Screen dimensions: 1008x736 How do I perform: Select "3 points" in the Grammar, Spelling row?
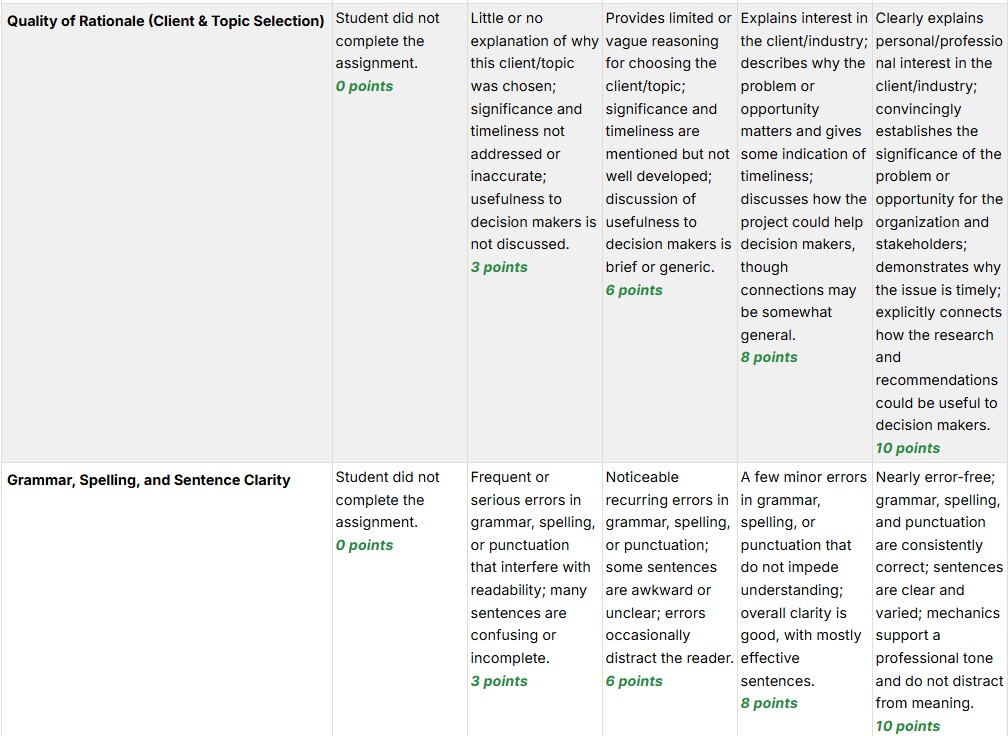point(499,681)
